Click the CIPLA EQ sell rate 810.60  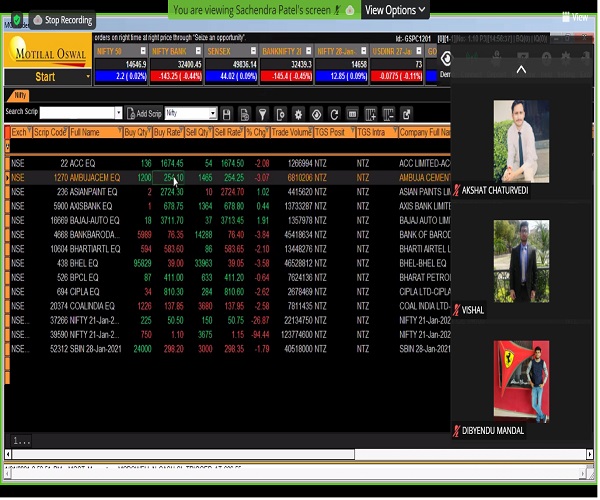click(234, 293)
